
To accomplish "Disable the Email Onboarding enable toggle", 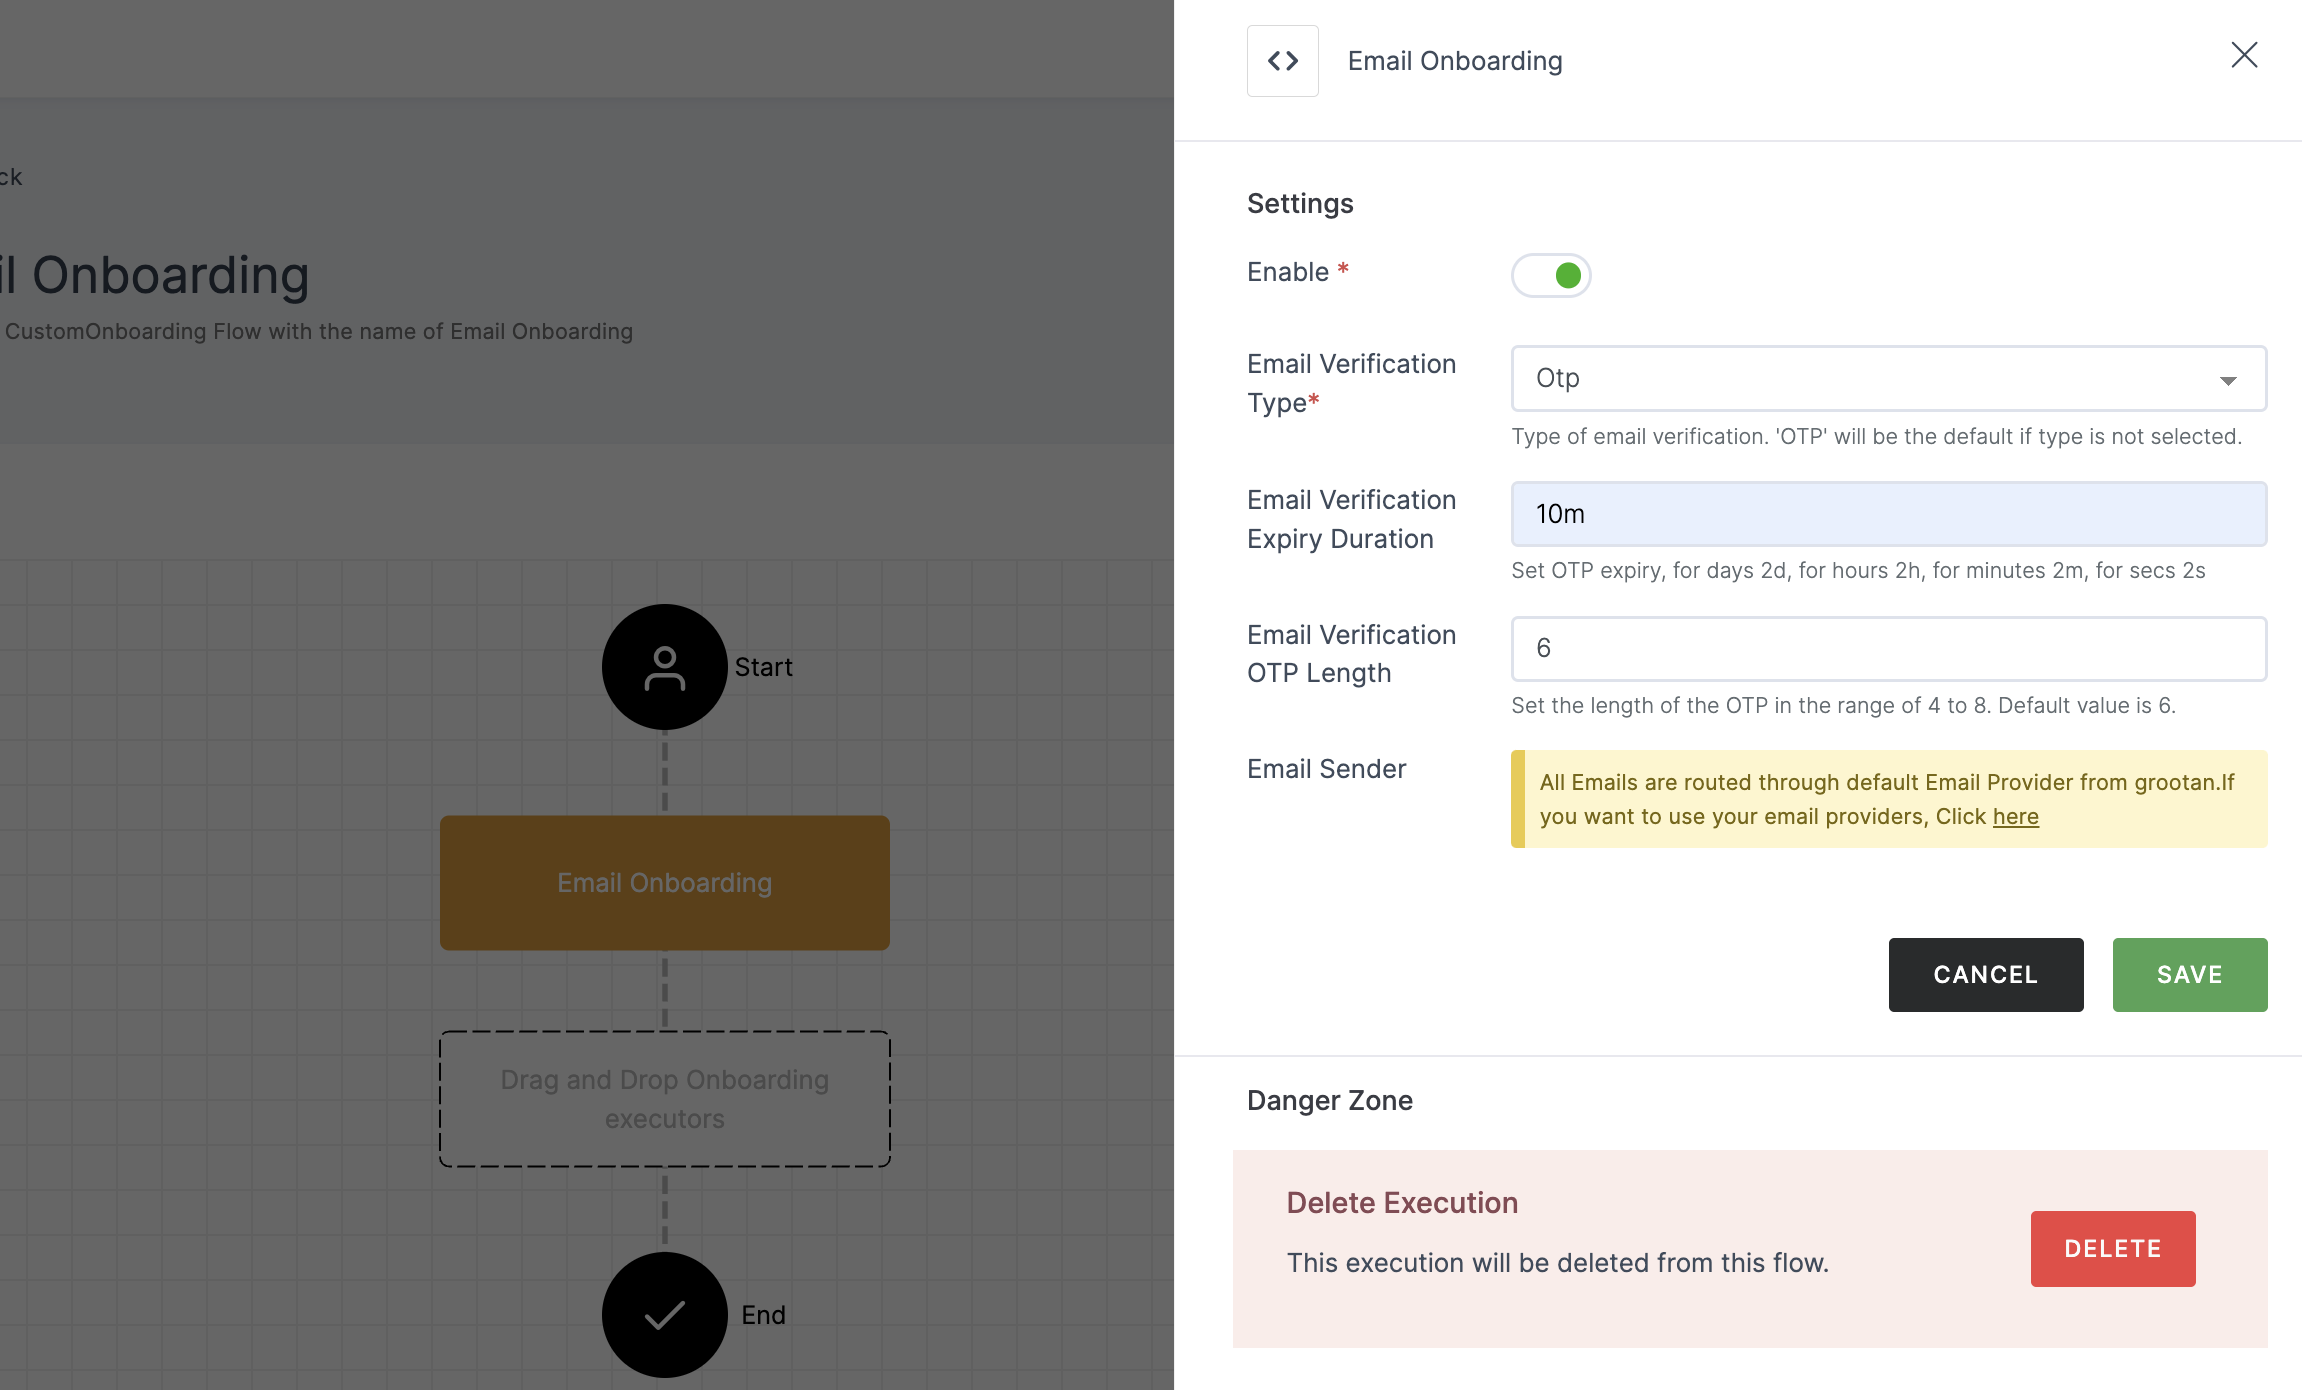I will point(1549,275).
